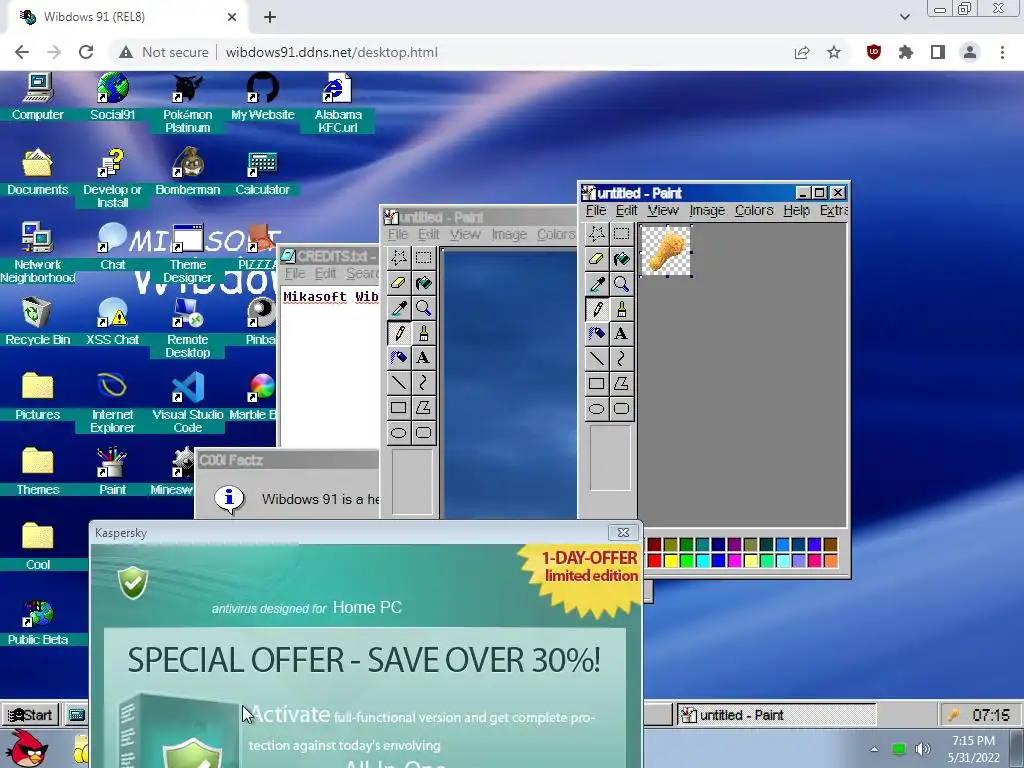Open the Social91 globe shortcut
The width and height of the screenshot is (1024, 768).
(112, 97)
